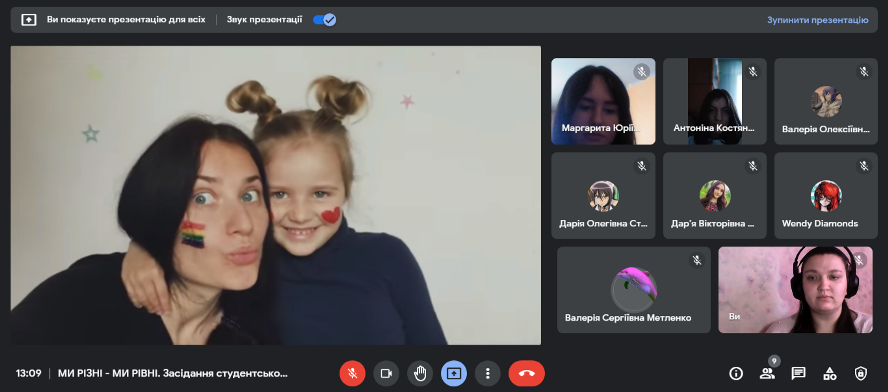Click the presentation screen icon in top banner
888x392 pixels.
pyautogui.click(x=29, y=20)
